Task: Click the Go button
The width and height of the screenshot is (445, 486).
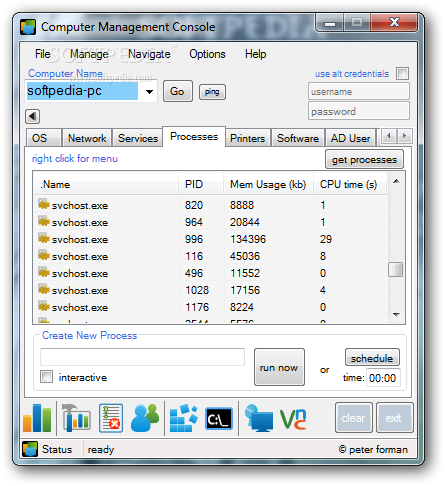Action: (x=177, y=91)
